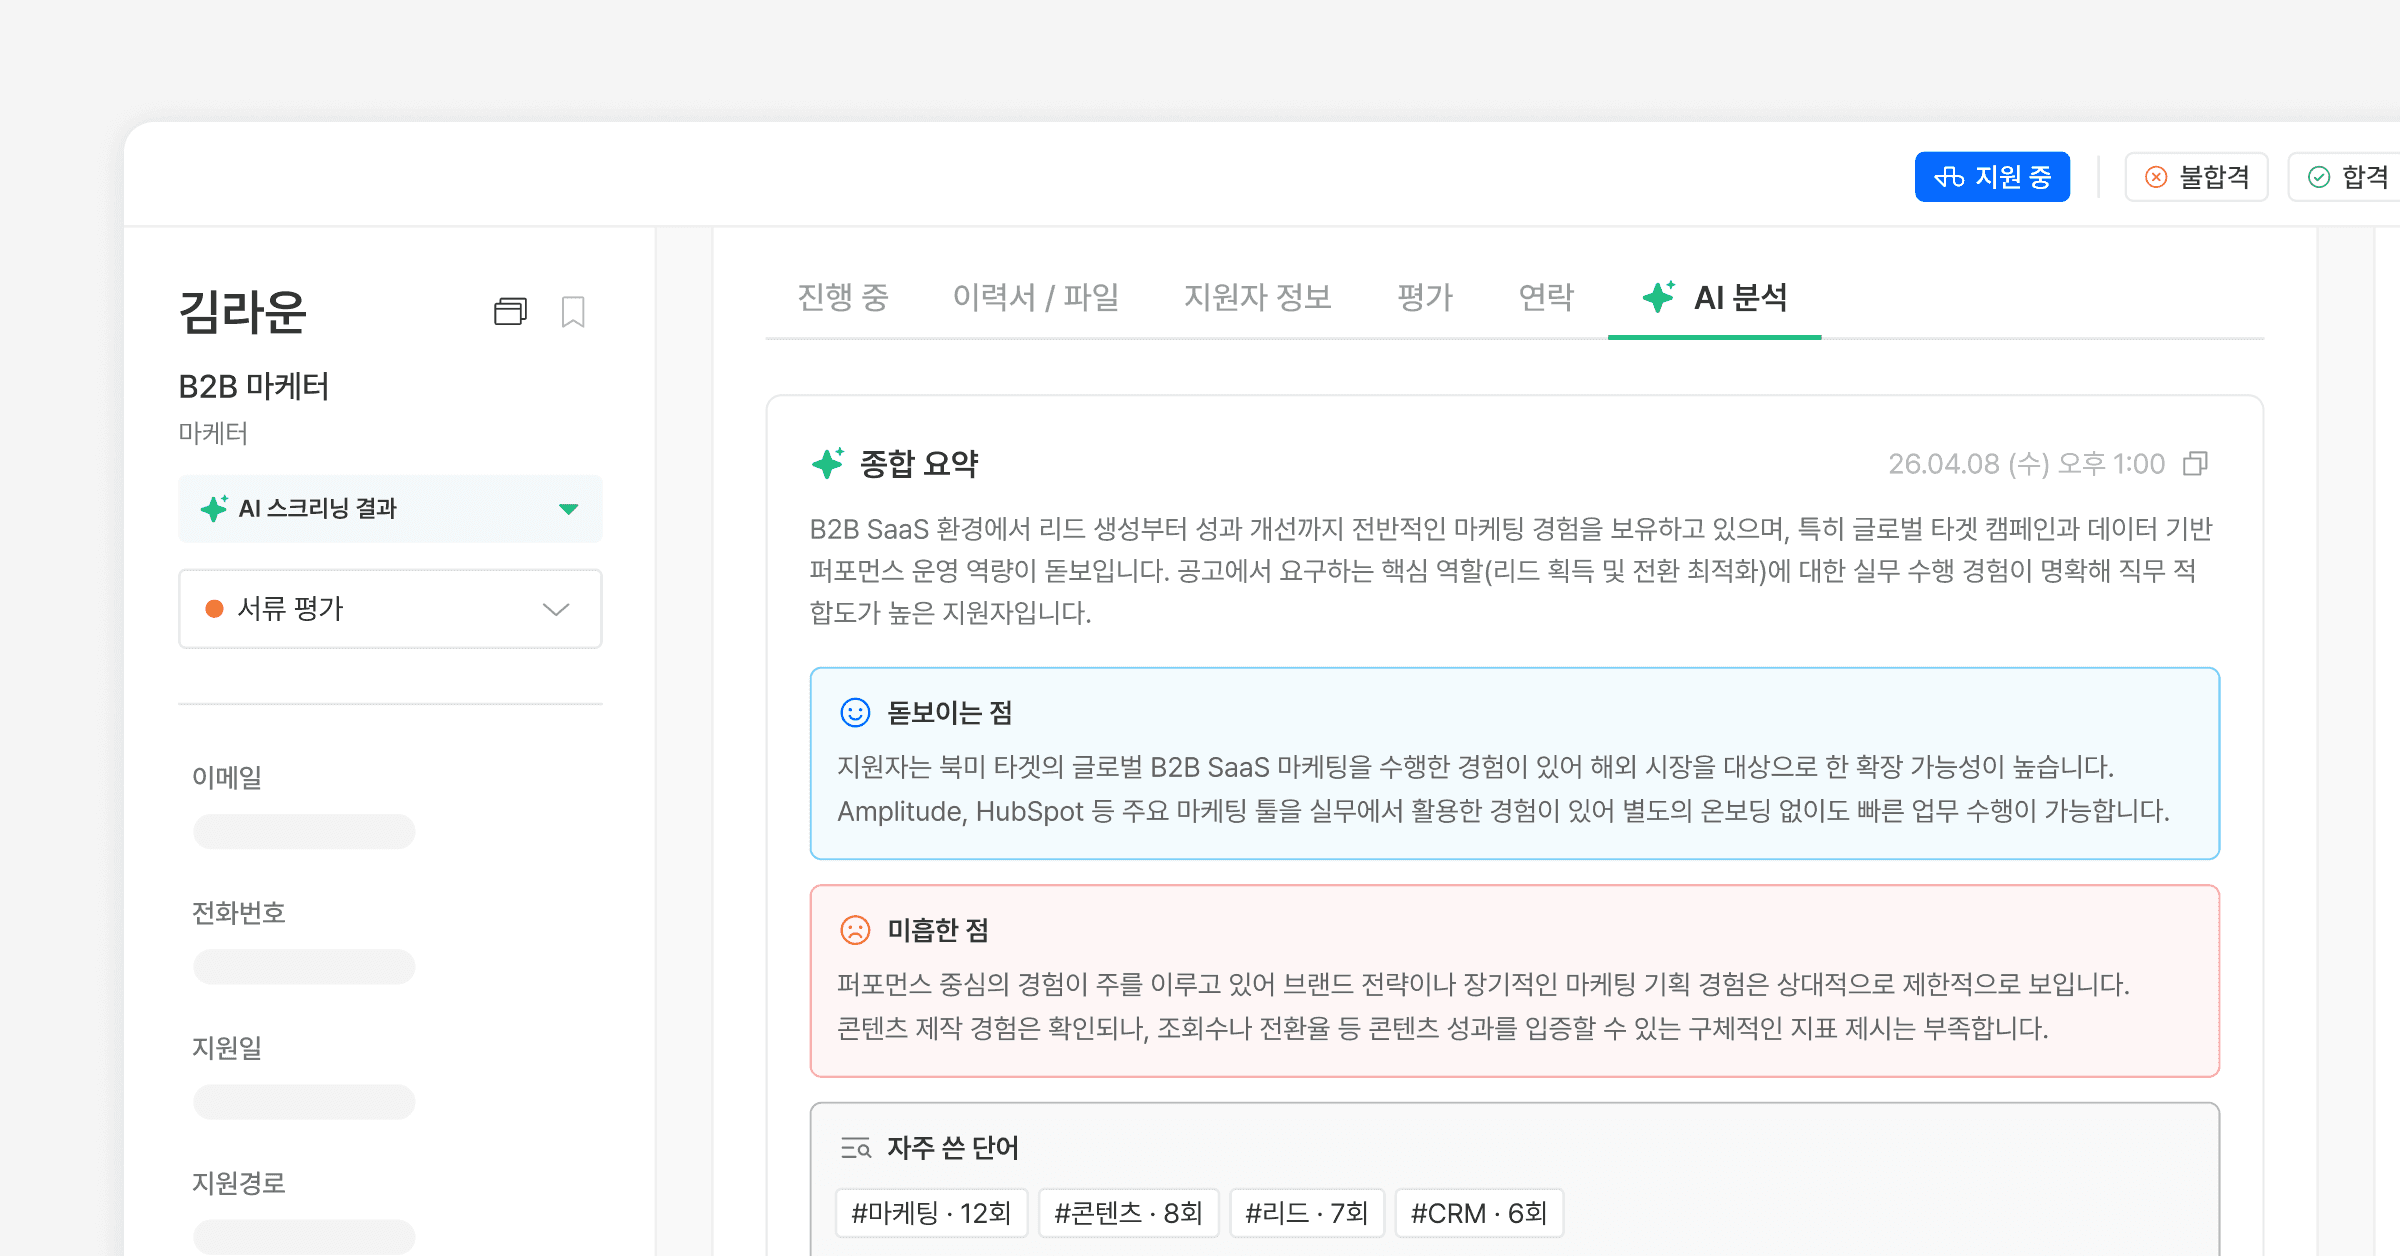Open the 서류 평가 stage dropdown
The width and height of the screenshot is (2400, 1256).
pos(557,609)
